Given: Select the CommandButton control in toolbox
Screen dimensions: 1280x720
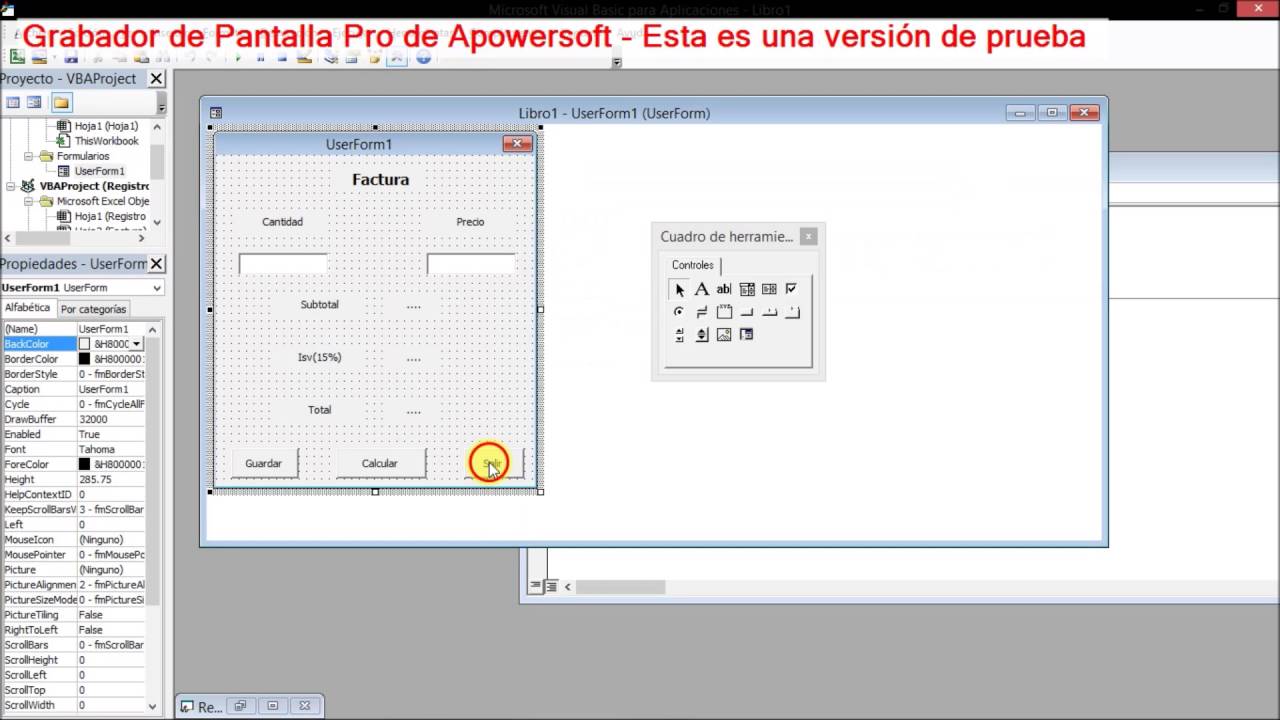Looking at the screenshot, I should (x=747, y=312).
